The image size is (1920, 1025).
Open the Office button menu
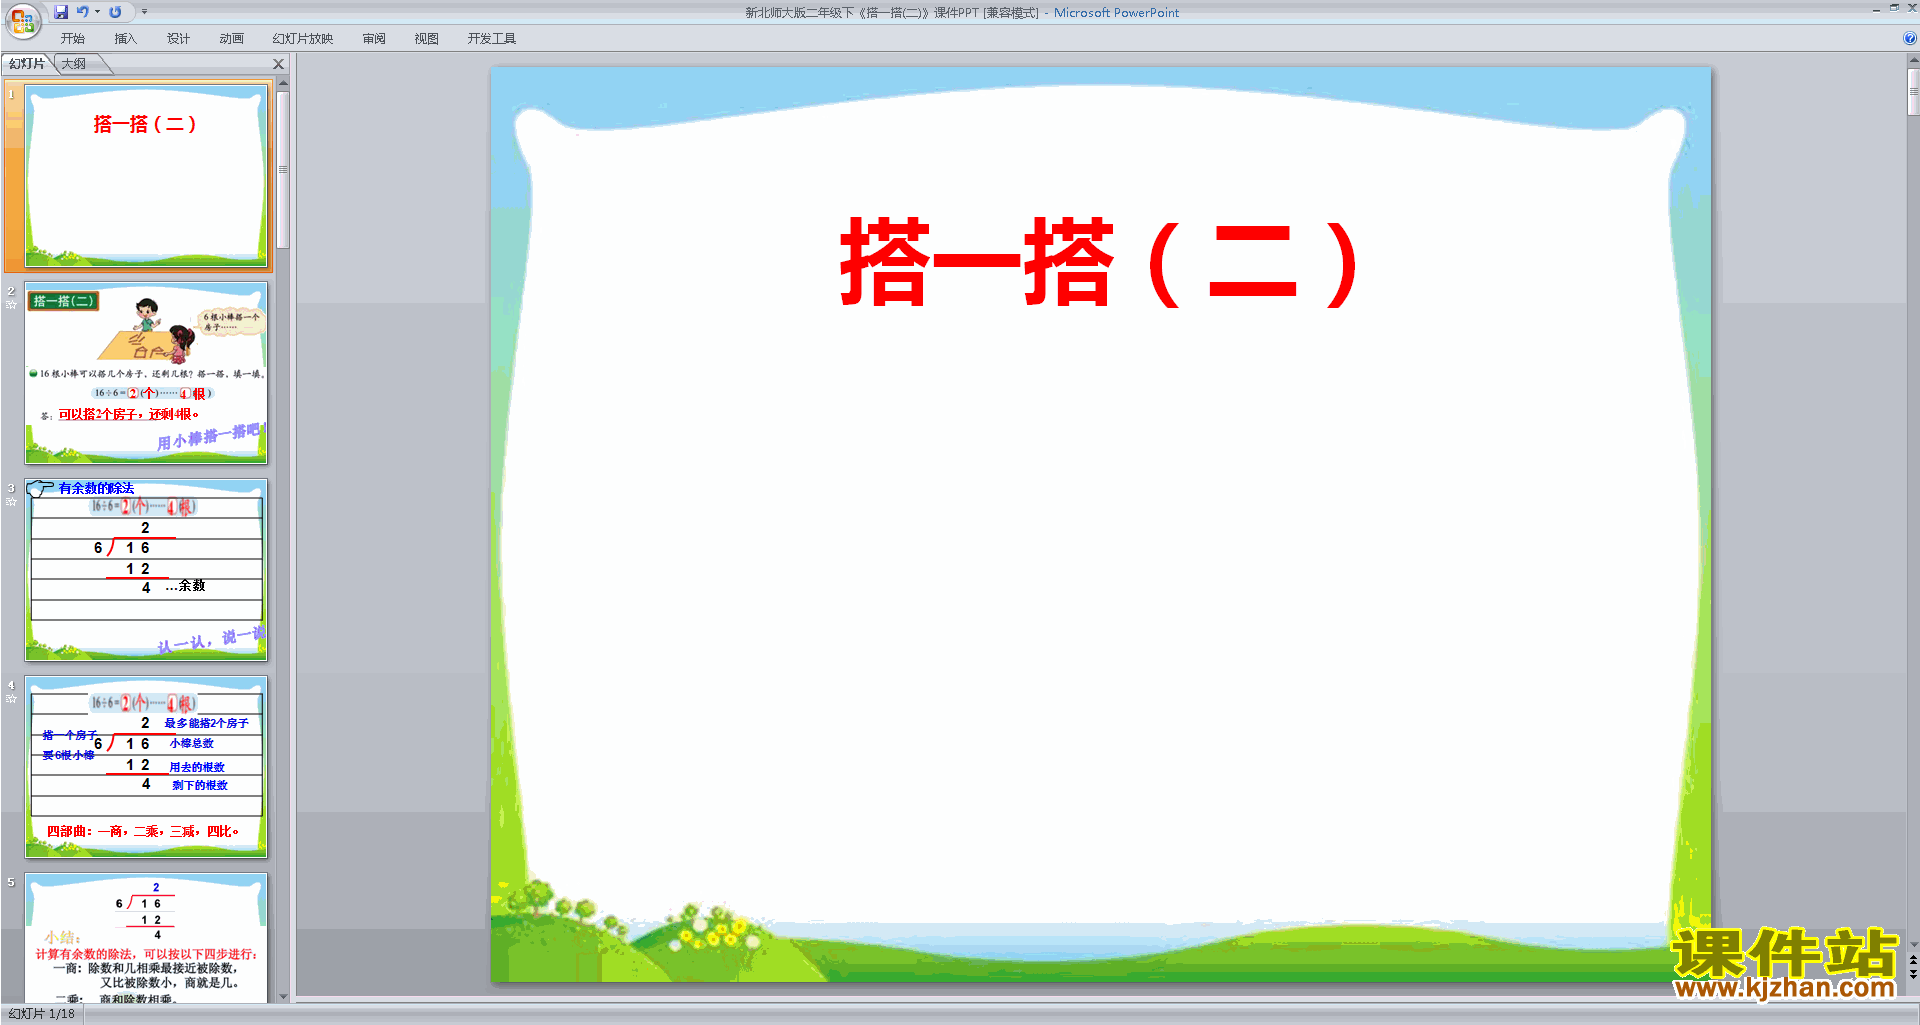(22, 20)
